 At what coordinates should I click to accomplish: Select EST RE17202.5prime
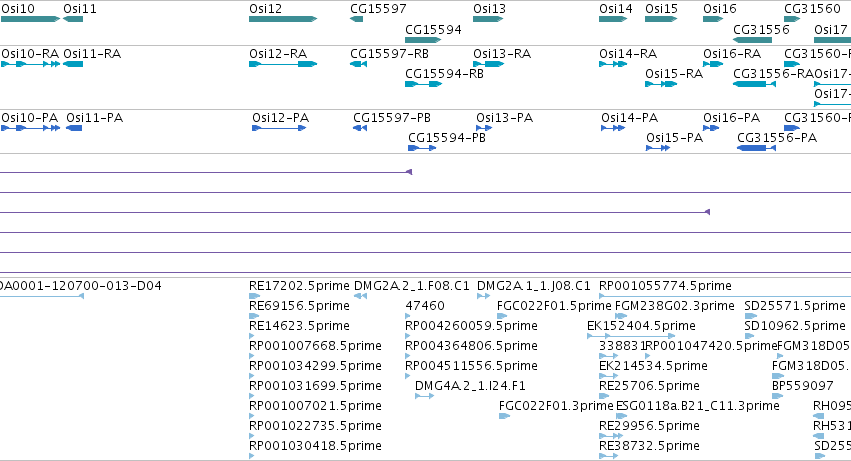tap(299, 286)
